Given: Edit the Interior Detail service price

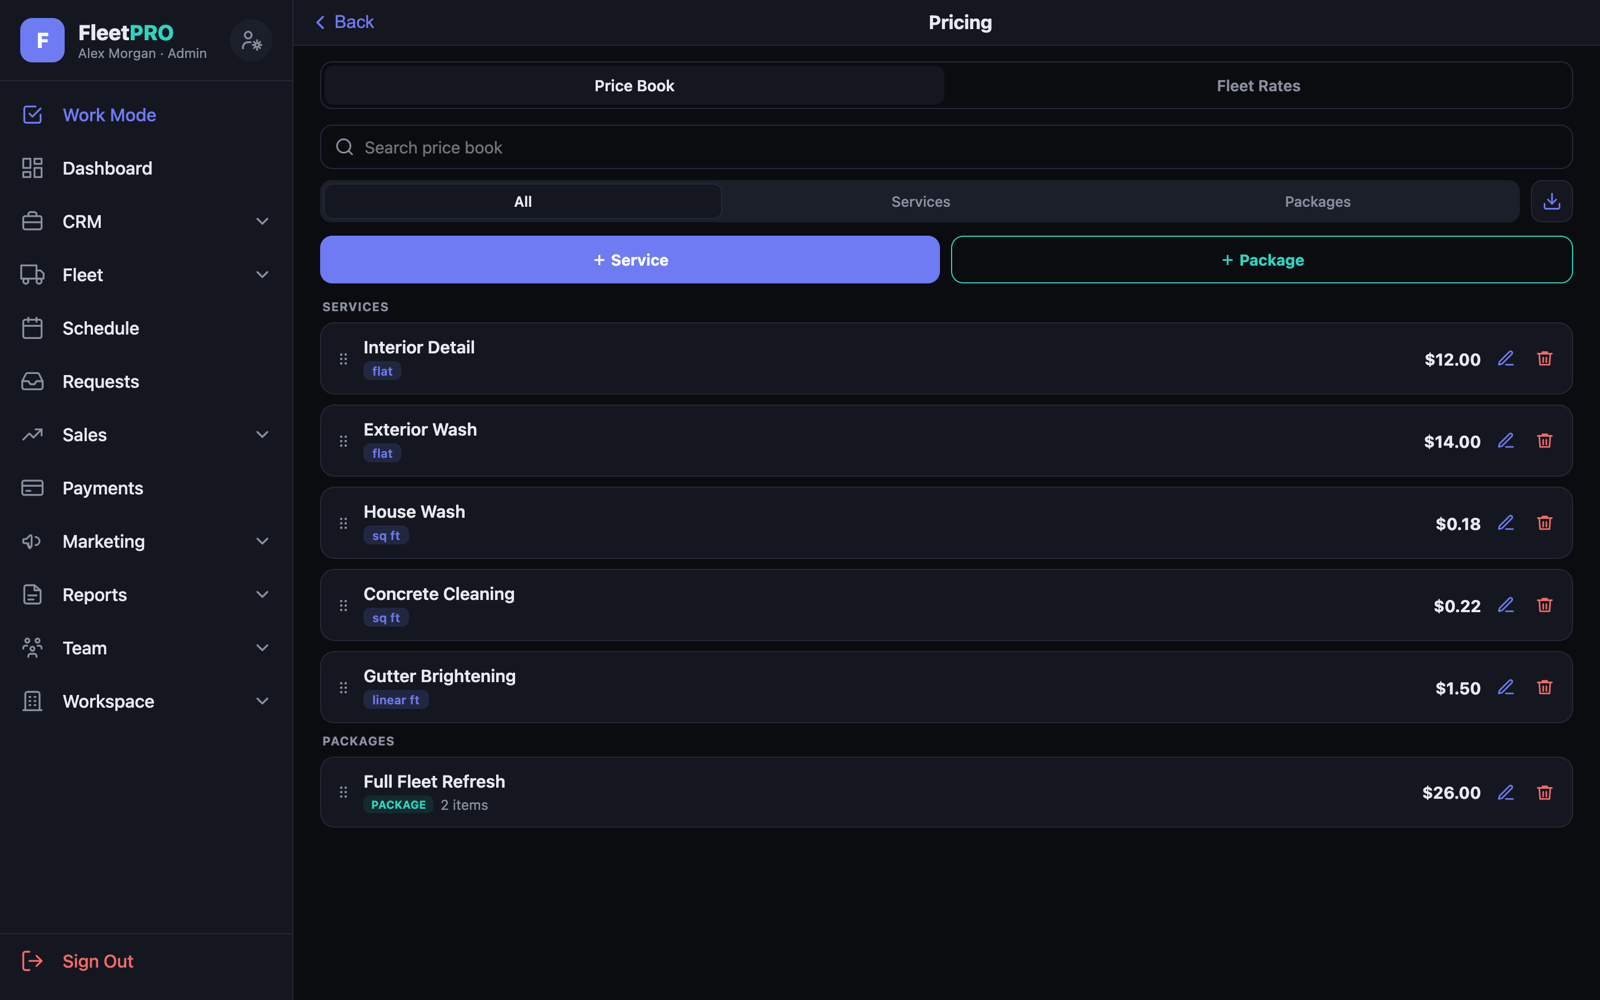Looking at the screenshot, I should [1506, 359].
